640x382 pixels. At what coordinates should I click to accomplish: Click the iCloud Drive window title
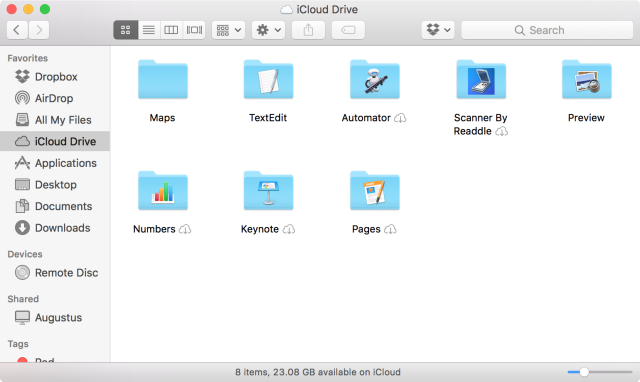(x=327, y=9)
